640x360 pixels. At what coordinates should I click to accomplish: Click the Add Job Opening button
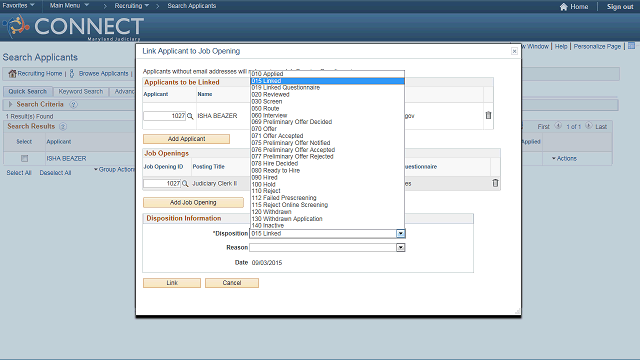click(x=193, y=202)
